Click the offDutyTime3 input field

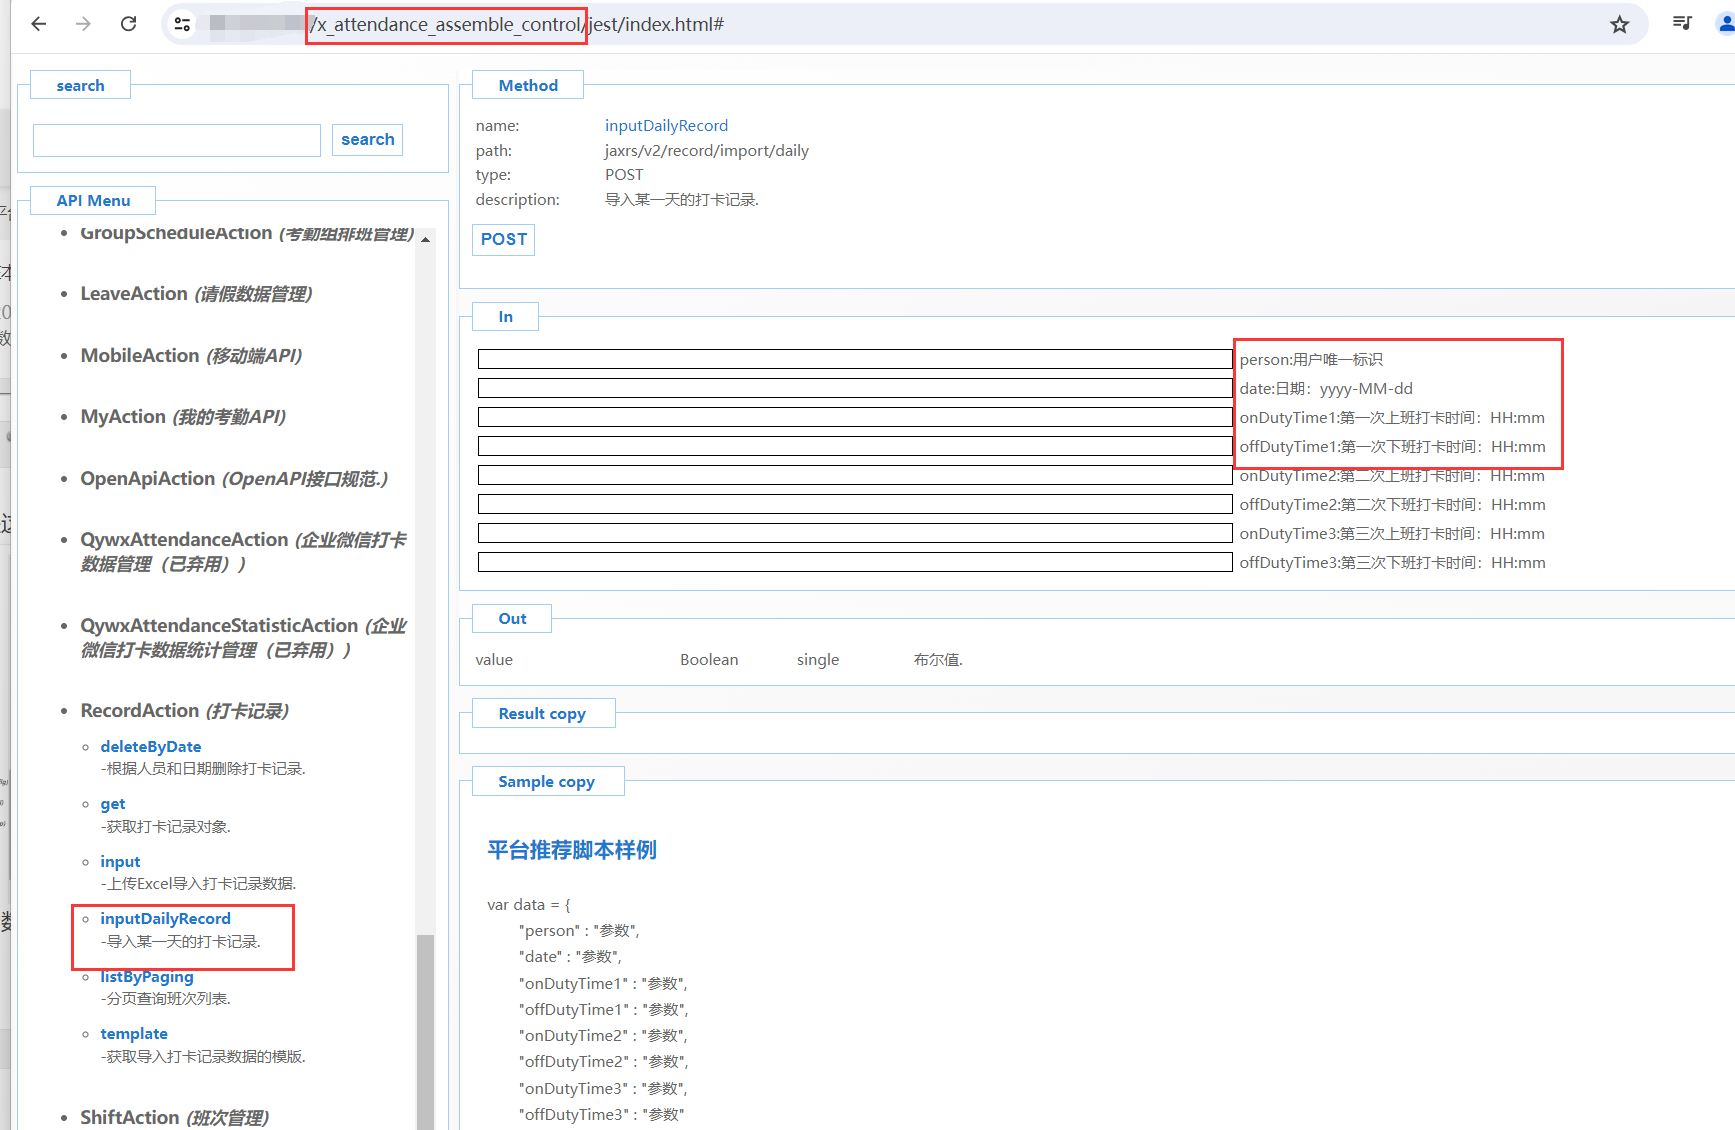click(x=855, y=562)
